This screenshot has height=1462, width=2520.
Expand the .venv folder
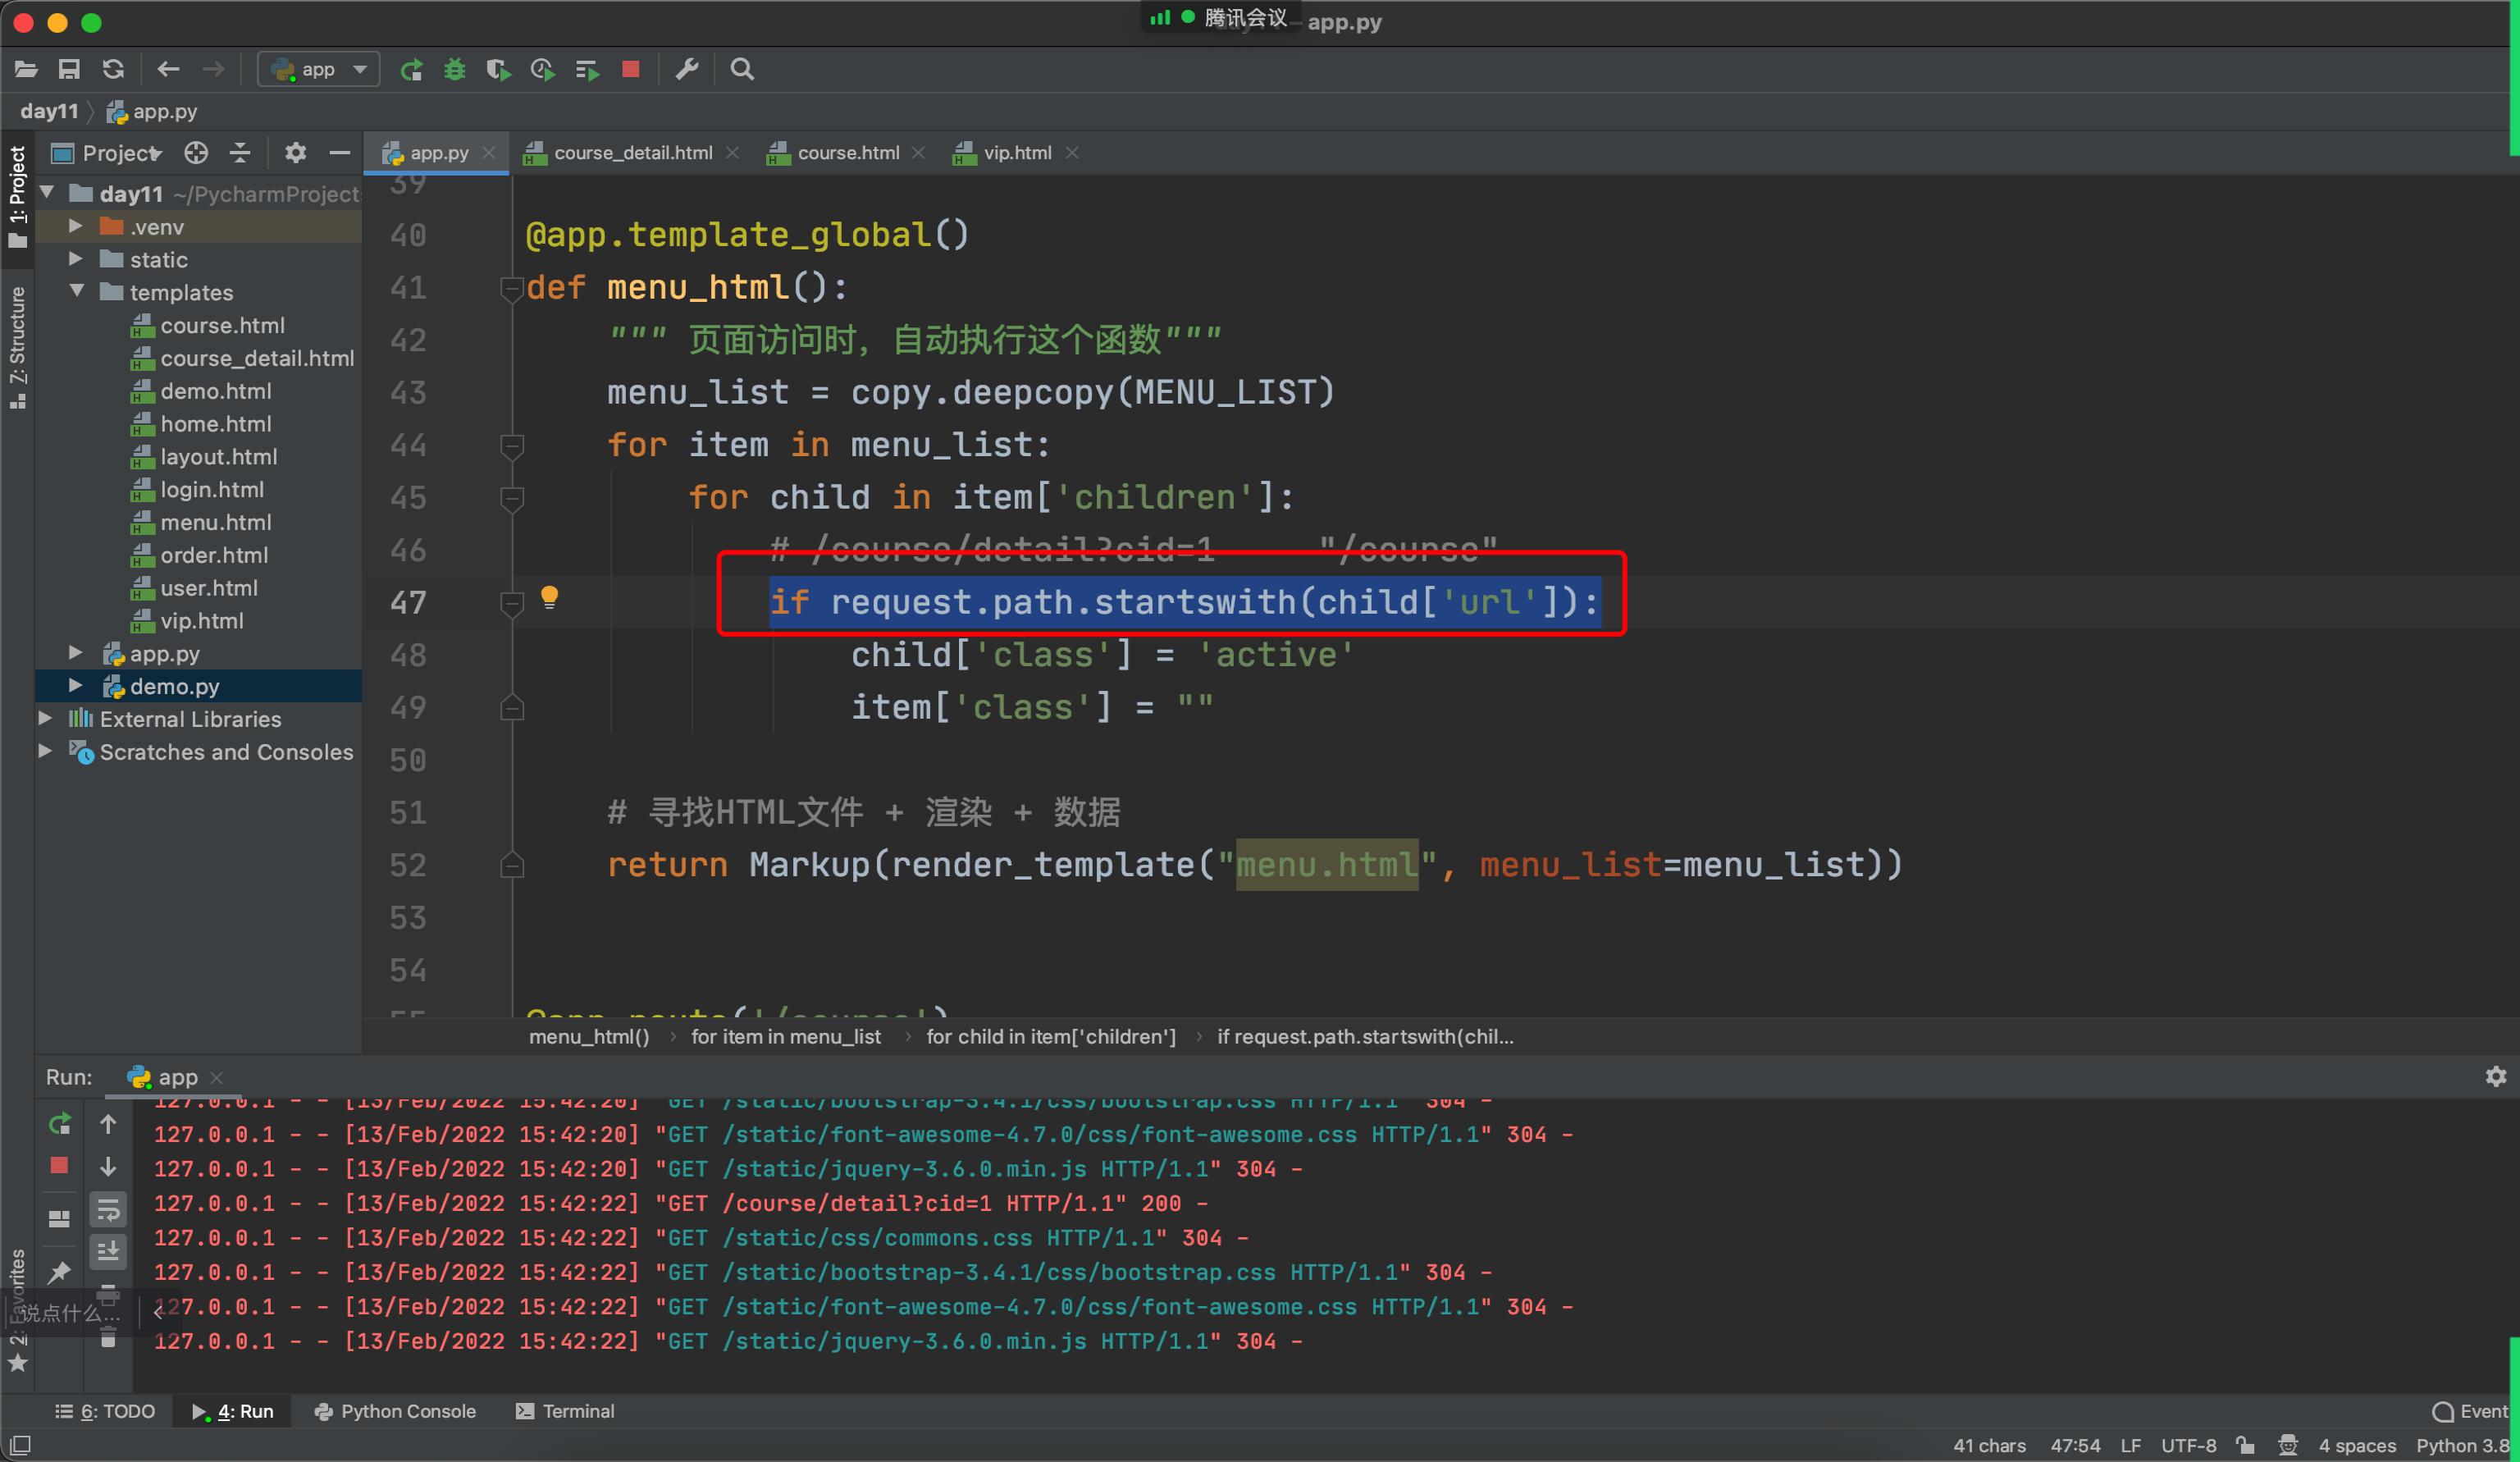coord(76,226)
